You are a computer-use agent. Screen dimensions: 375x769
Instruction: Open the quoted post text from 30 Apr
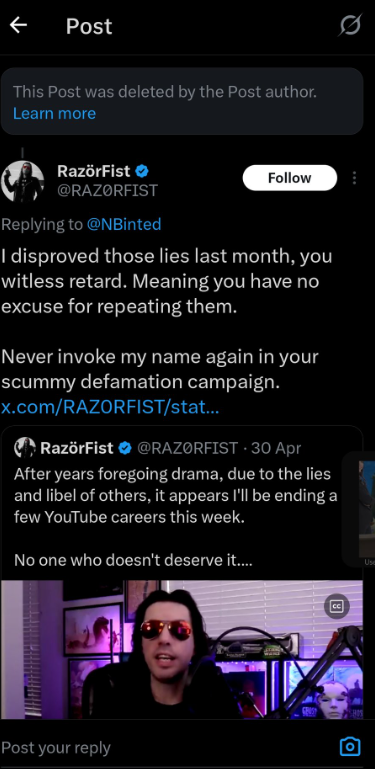pos(175,517)
